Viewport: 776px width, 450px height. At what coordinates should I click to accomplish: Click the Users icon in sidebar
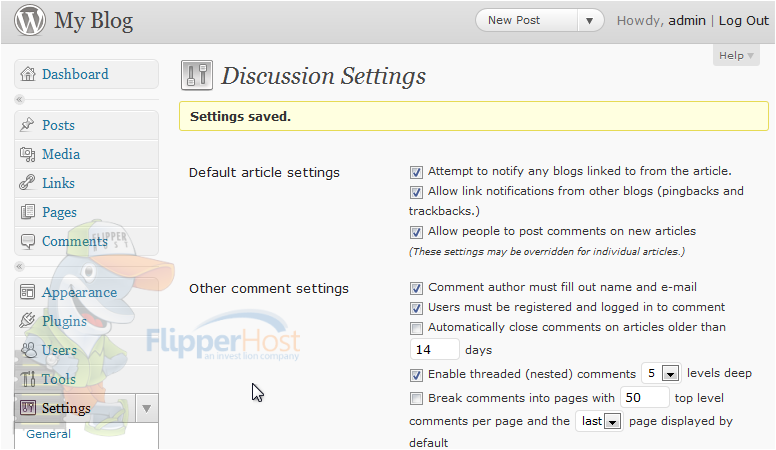(x=29, y=350)
